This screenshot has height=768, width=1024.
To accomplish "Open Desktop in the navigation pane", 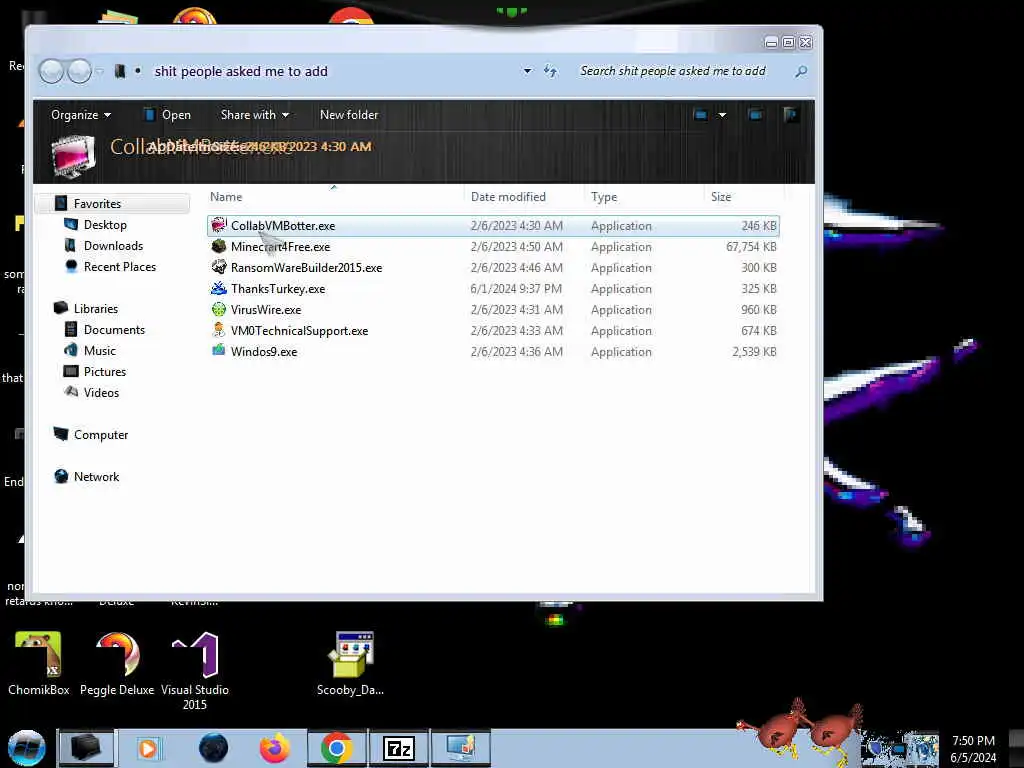I will pos(104,225).
